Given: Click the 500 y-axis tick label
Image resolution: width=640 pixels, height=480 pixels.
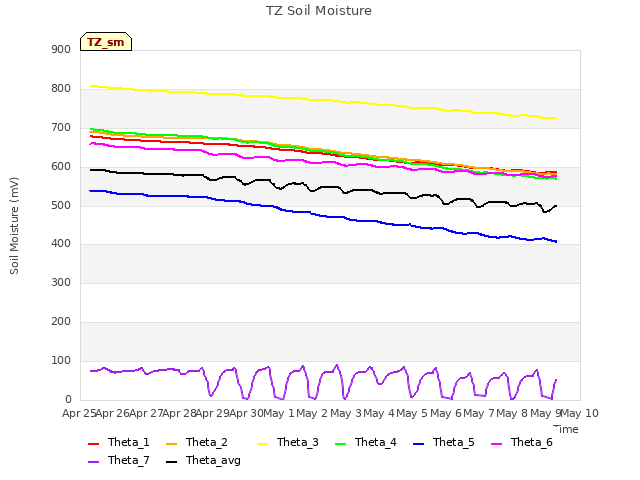Looking at the screenshot, I should coord(61,206).
